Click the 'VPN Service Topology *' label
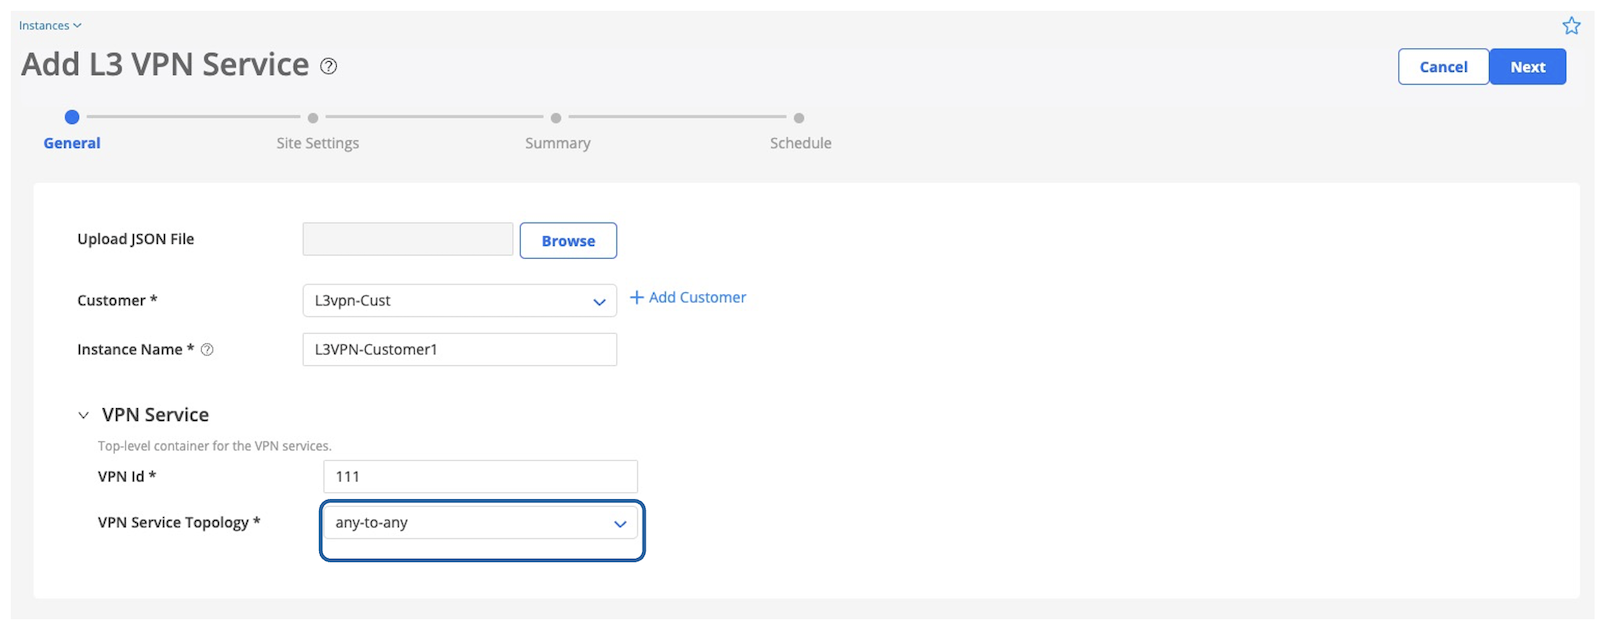Screen dimensions: 1600x626 click(x=179, y=523)
